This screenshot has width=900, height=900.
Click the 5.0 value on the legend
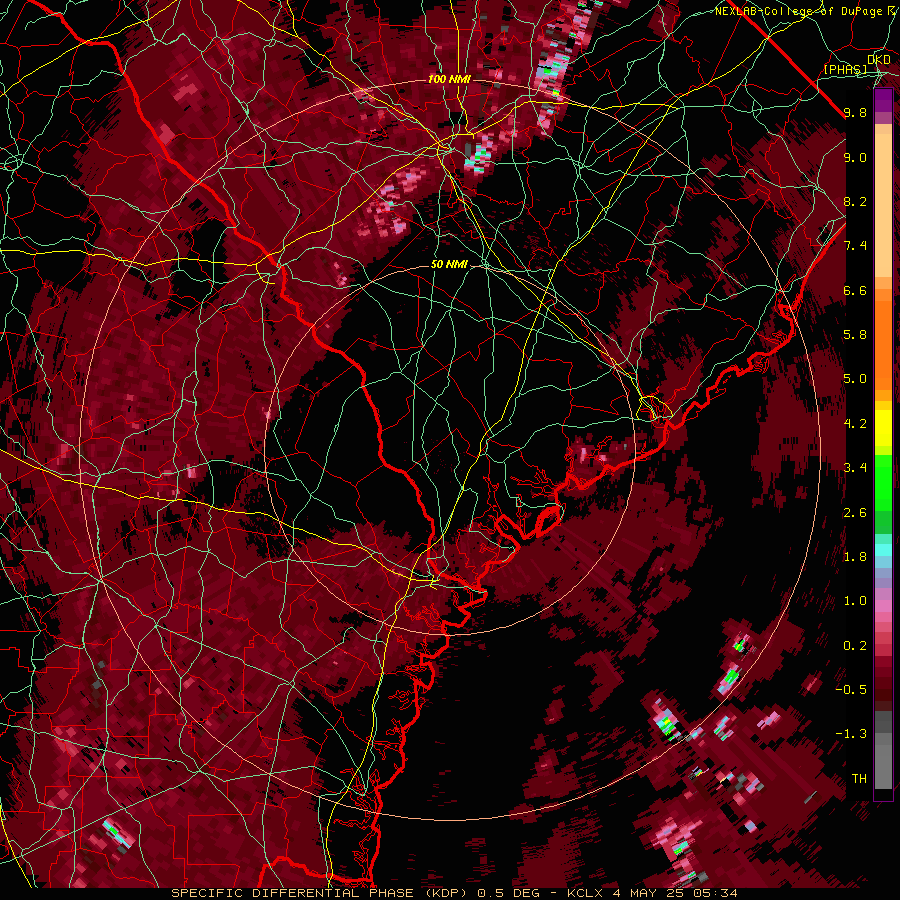coord(855,379)
